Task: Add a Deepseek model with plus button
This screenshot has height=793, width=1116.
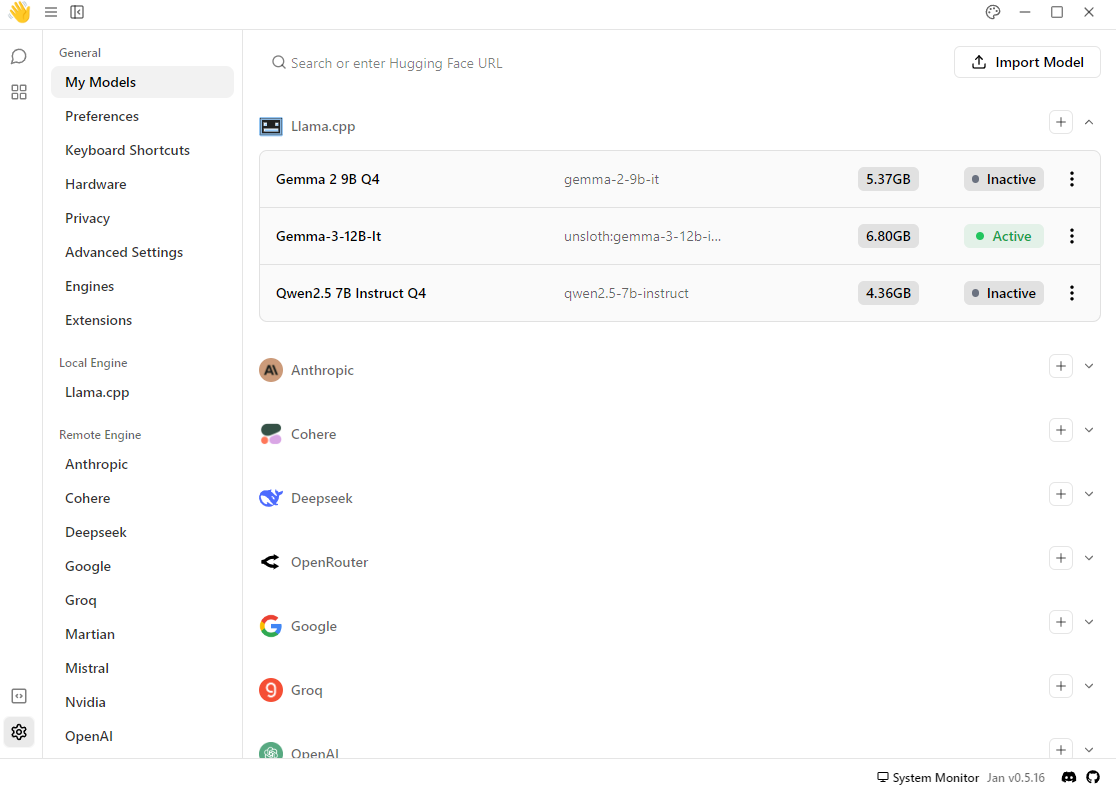Action: point(1060,494)
